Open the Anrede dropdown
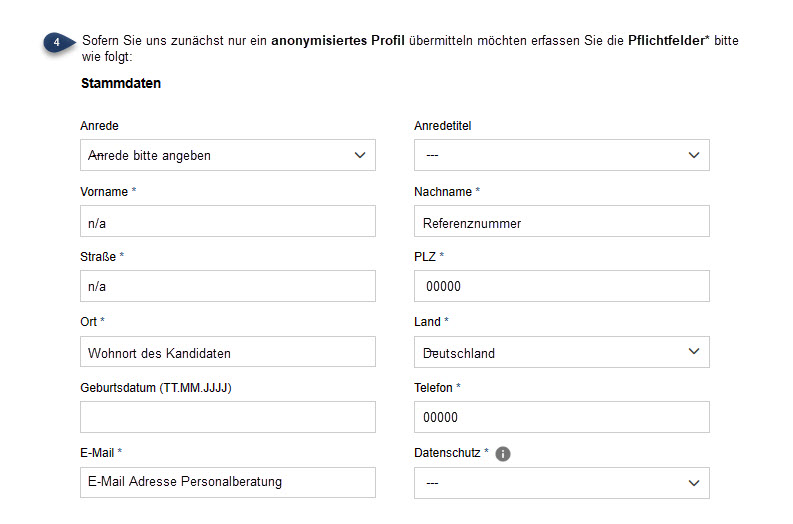793x524 pixels. [x=228, y=155]
